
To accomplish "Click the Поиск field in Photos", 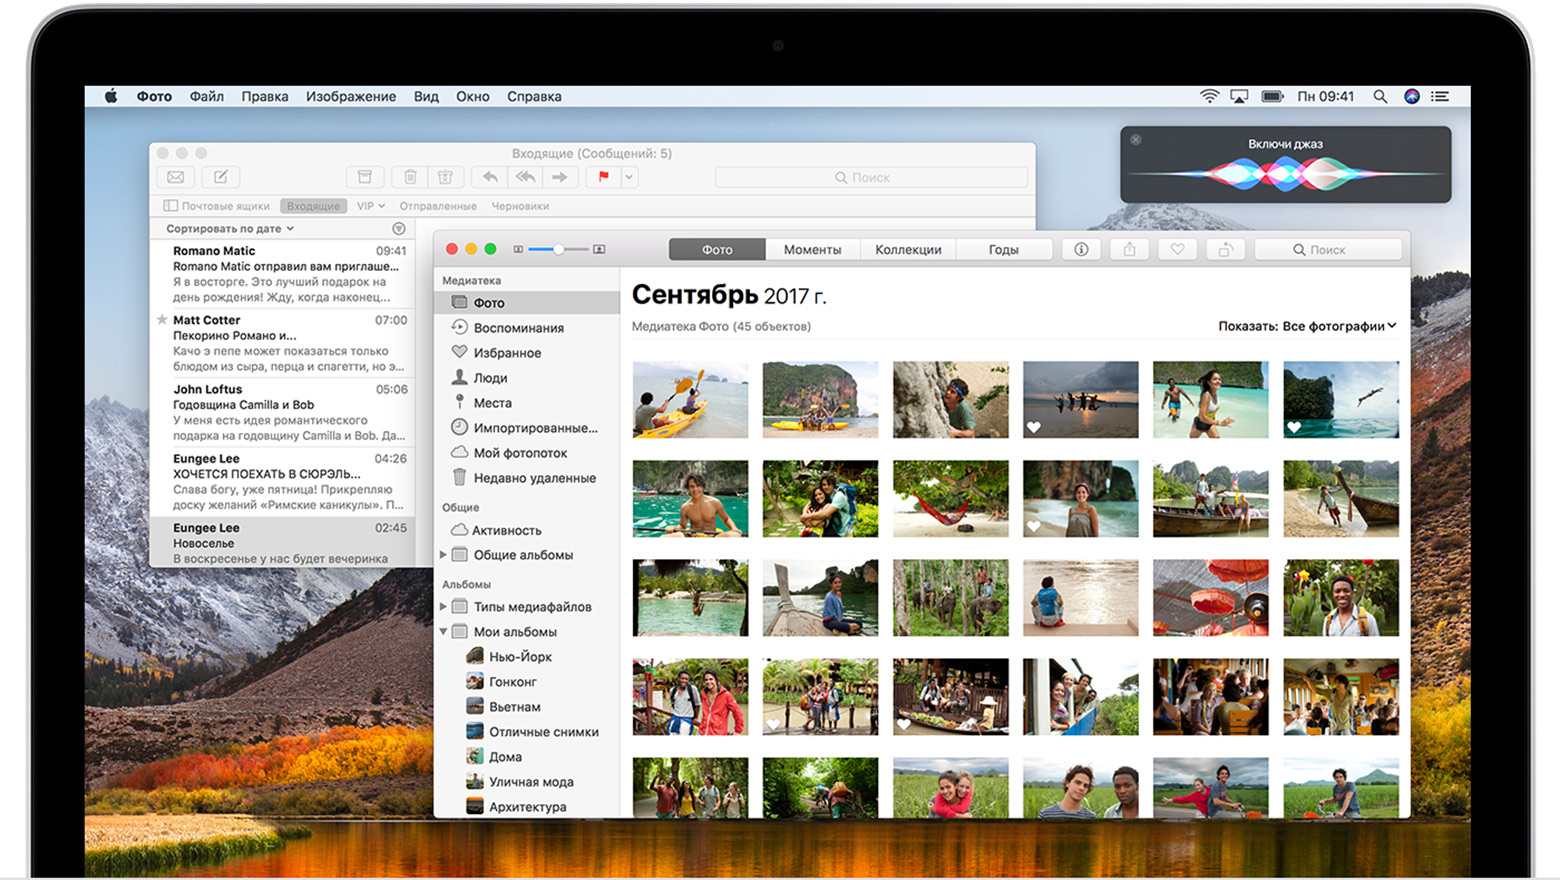I will pos(1327,250).
